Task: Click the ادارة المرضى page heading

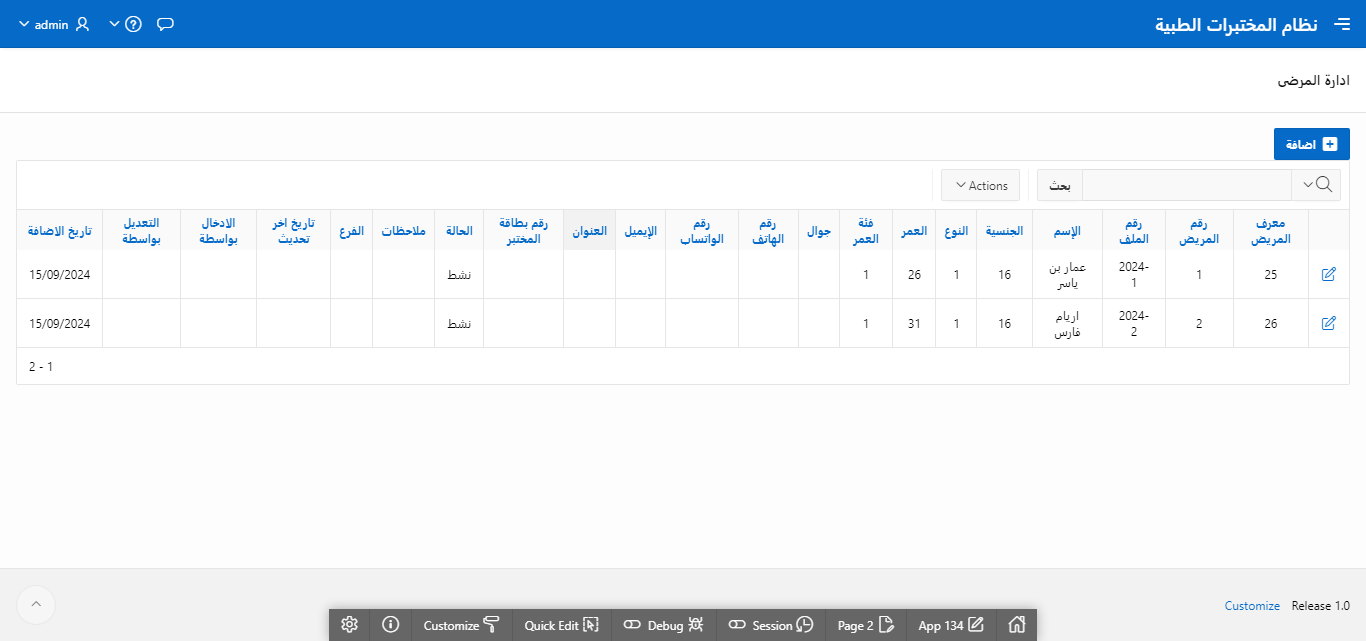Action: click(1314, 81)
